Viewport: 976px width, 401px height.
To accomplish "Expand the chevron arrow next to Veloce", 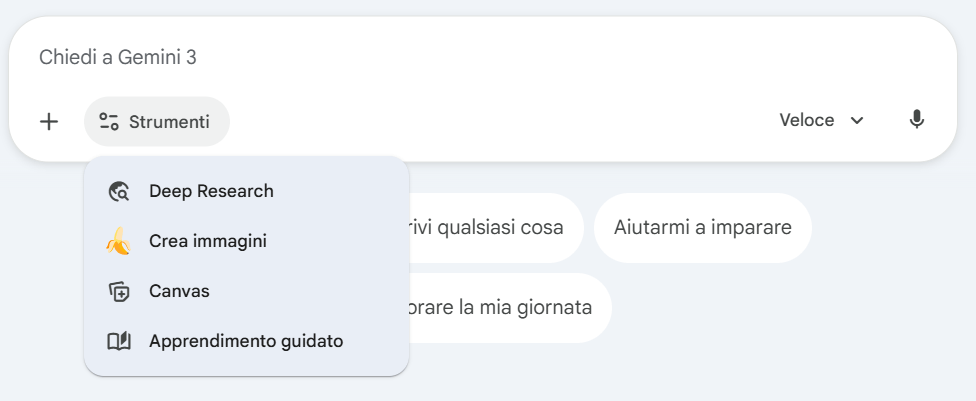I will click(857, 121).
